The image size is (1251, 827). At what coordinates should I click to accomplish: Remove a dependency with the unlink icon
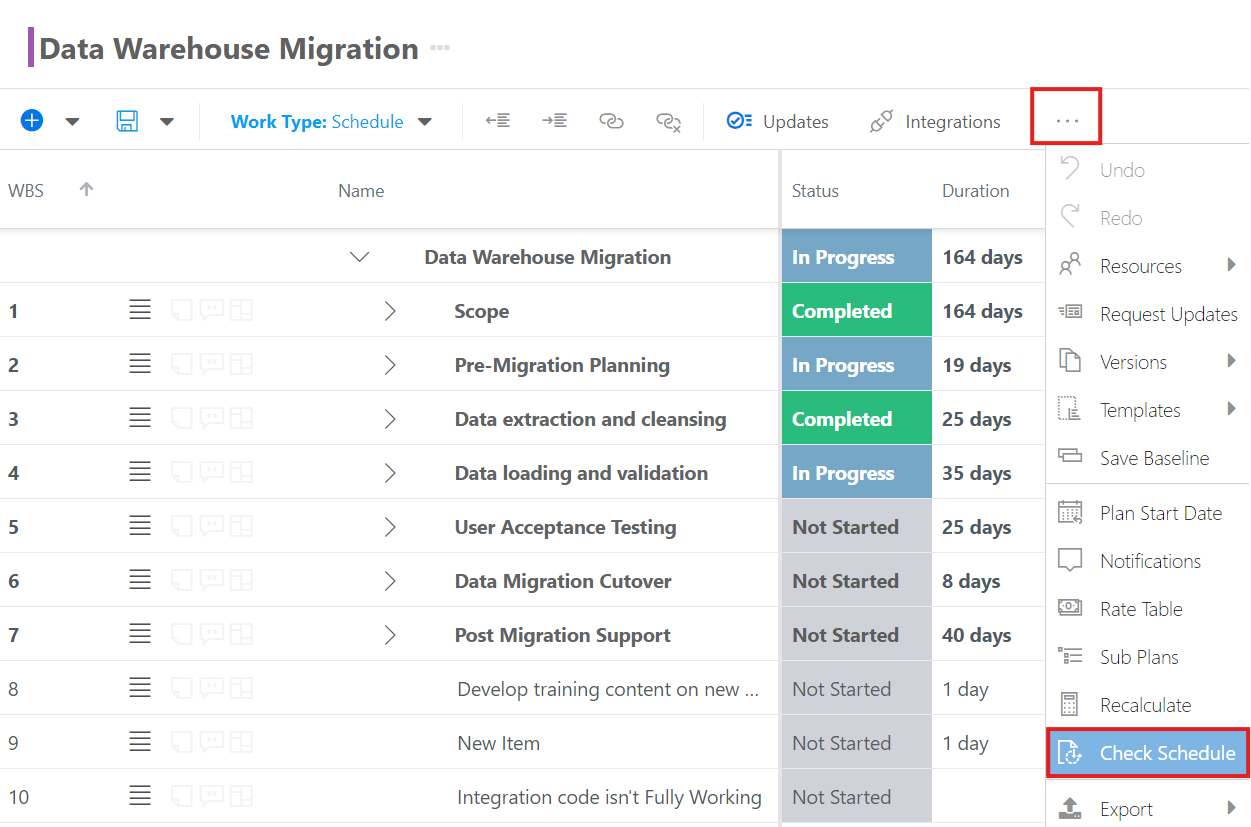pyautogui.click(x=668, y=122)
